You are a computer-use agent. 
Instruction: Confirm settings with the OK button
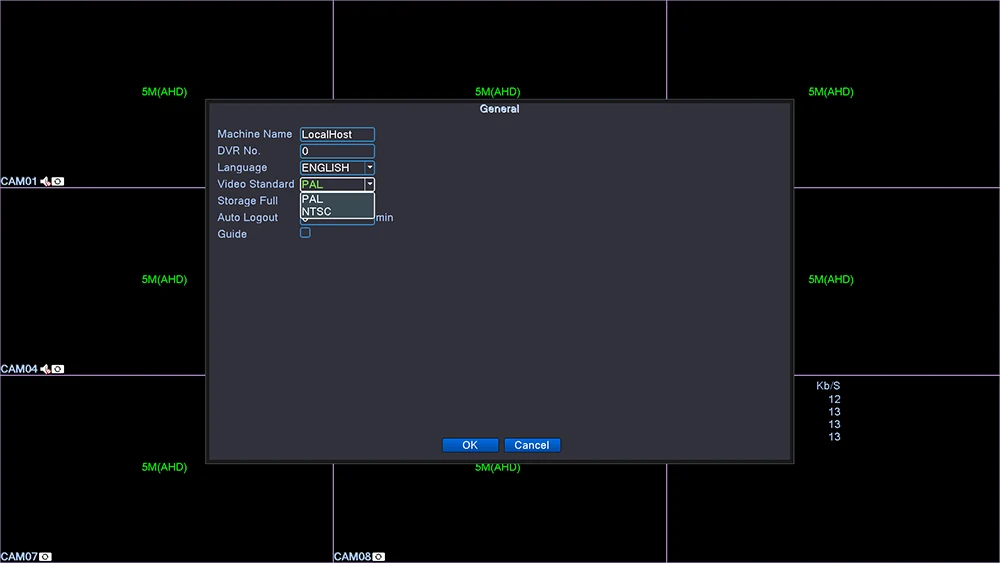[x=470, y=445]
